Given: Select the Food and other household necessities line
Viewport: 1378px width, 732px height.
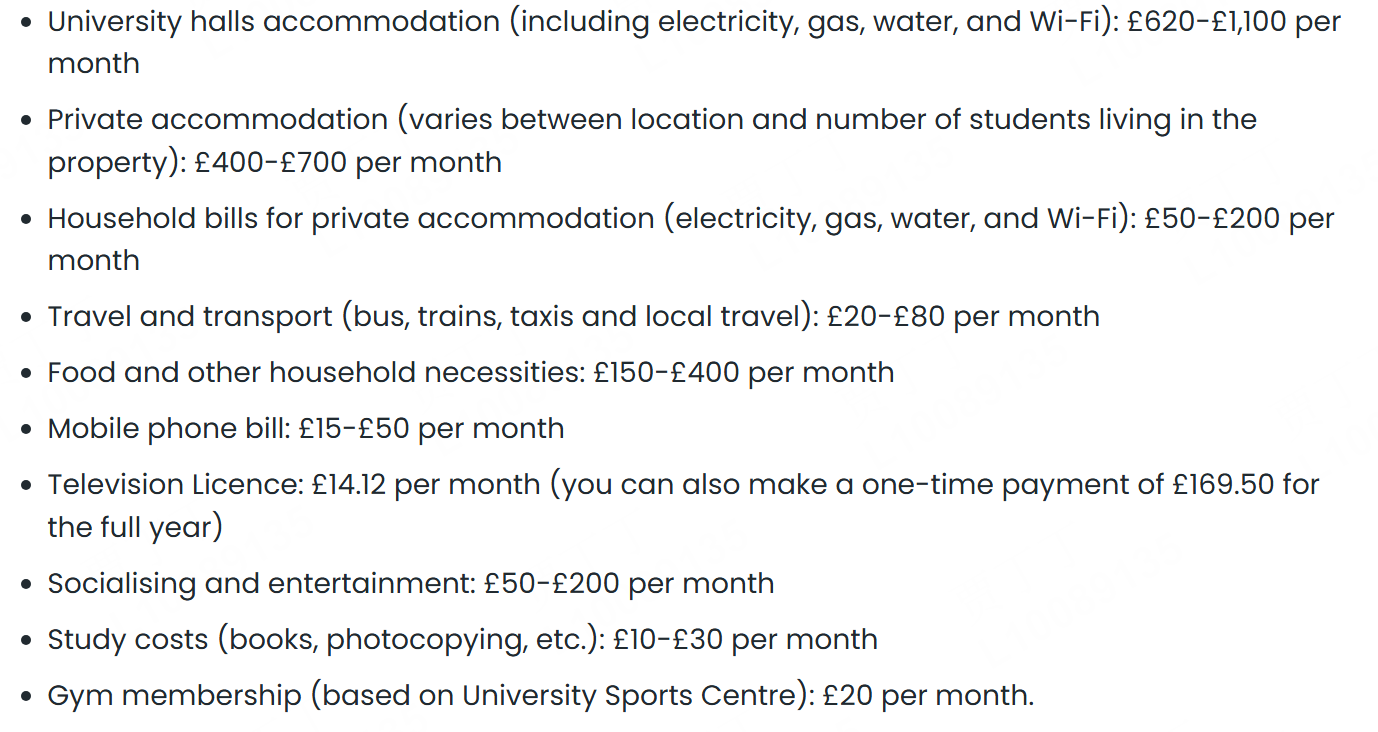Looking at the screenshot, I should pyautogui.click(x=471, y=373).
